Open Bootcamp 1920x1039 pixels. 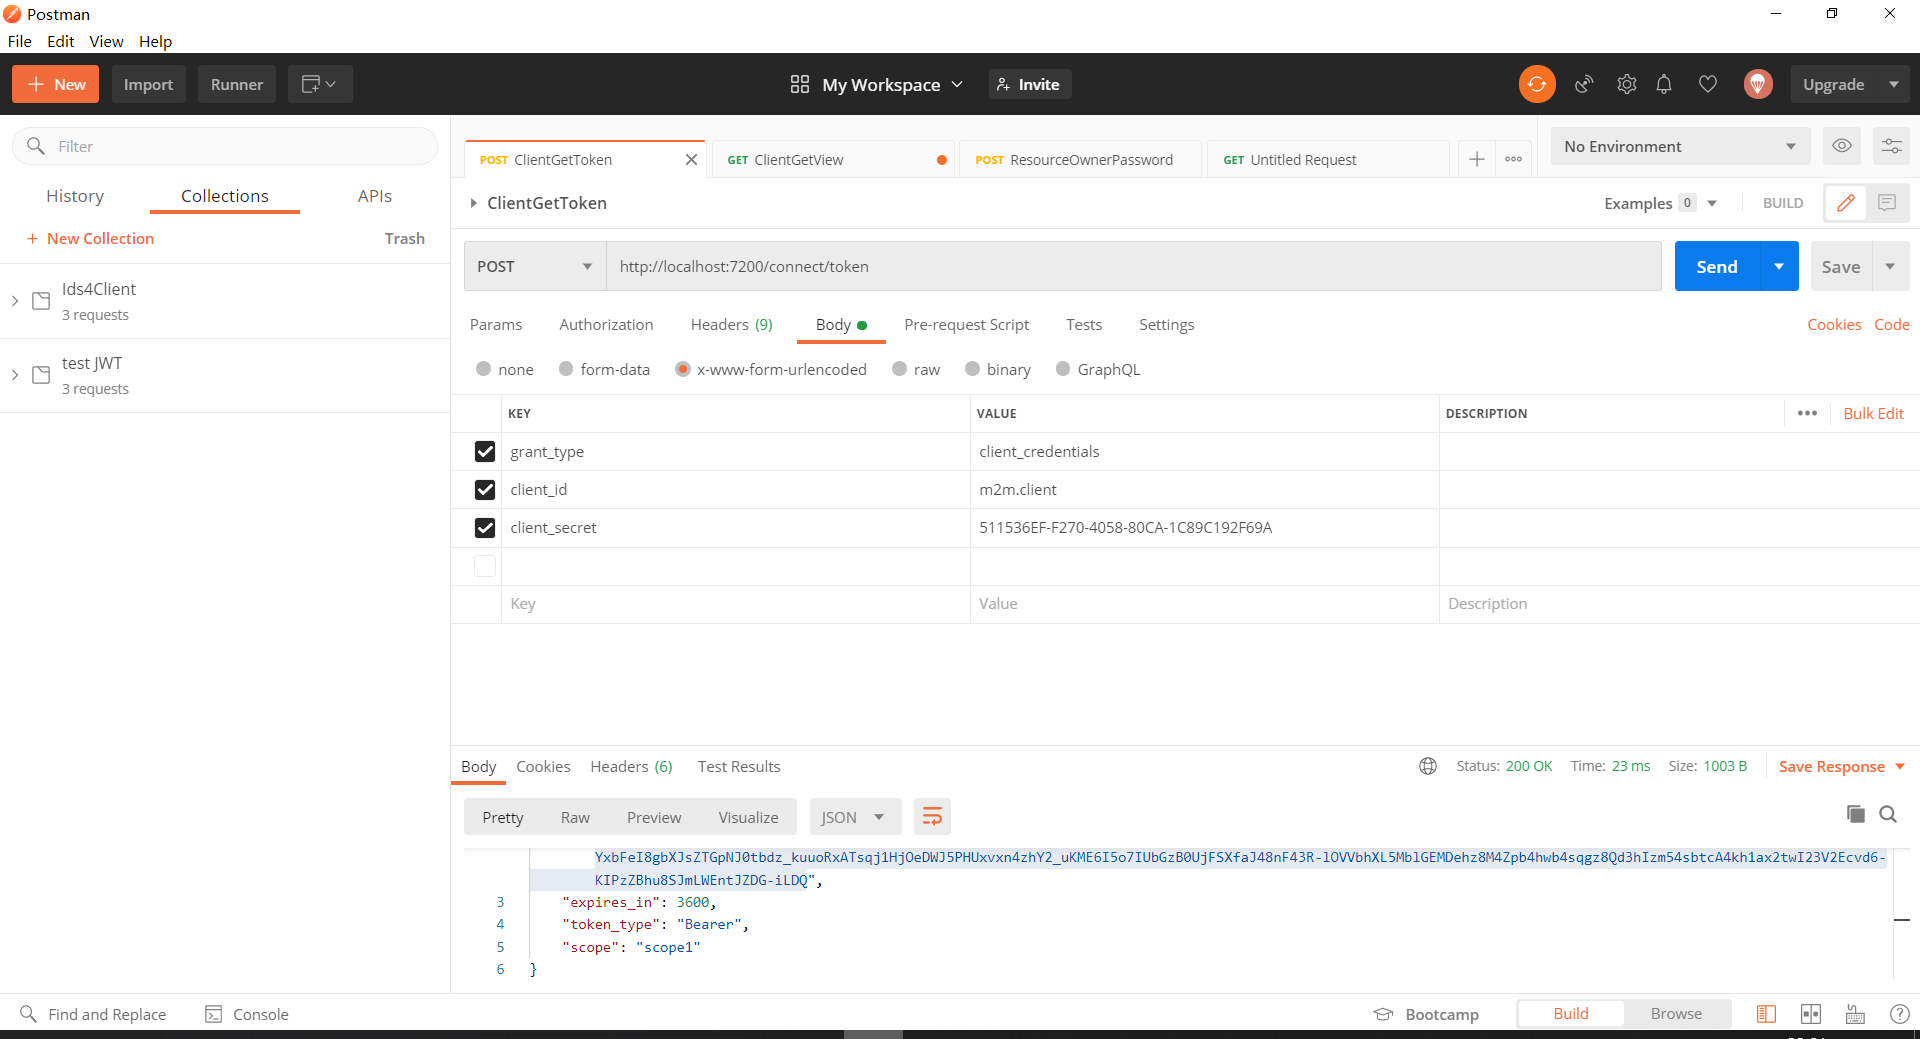coord(1427,1014)
